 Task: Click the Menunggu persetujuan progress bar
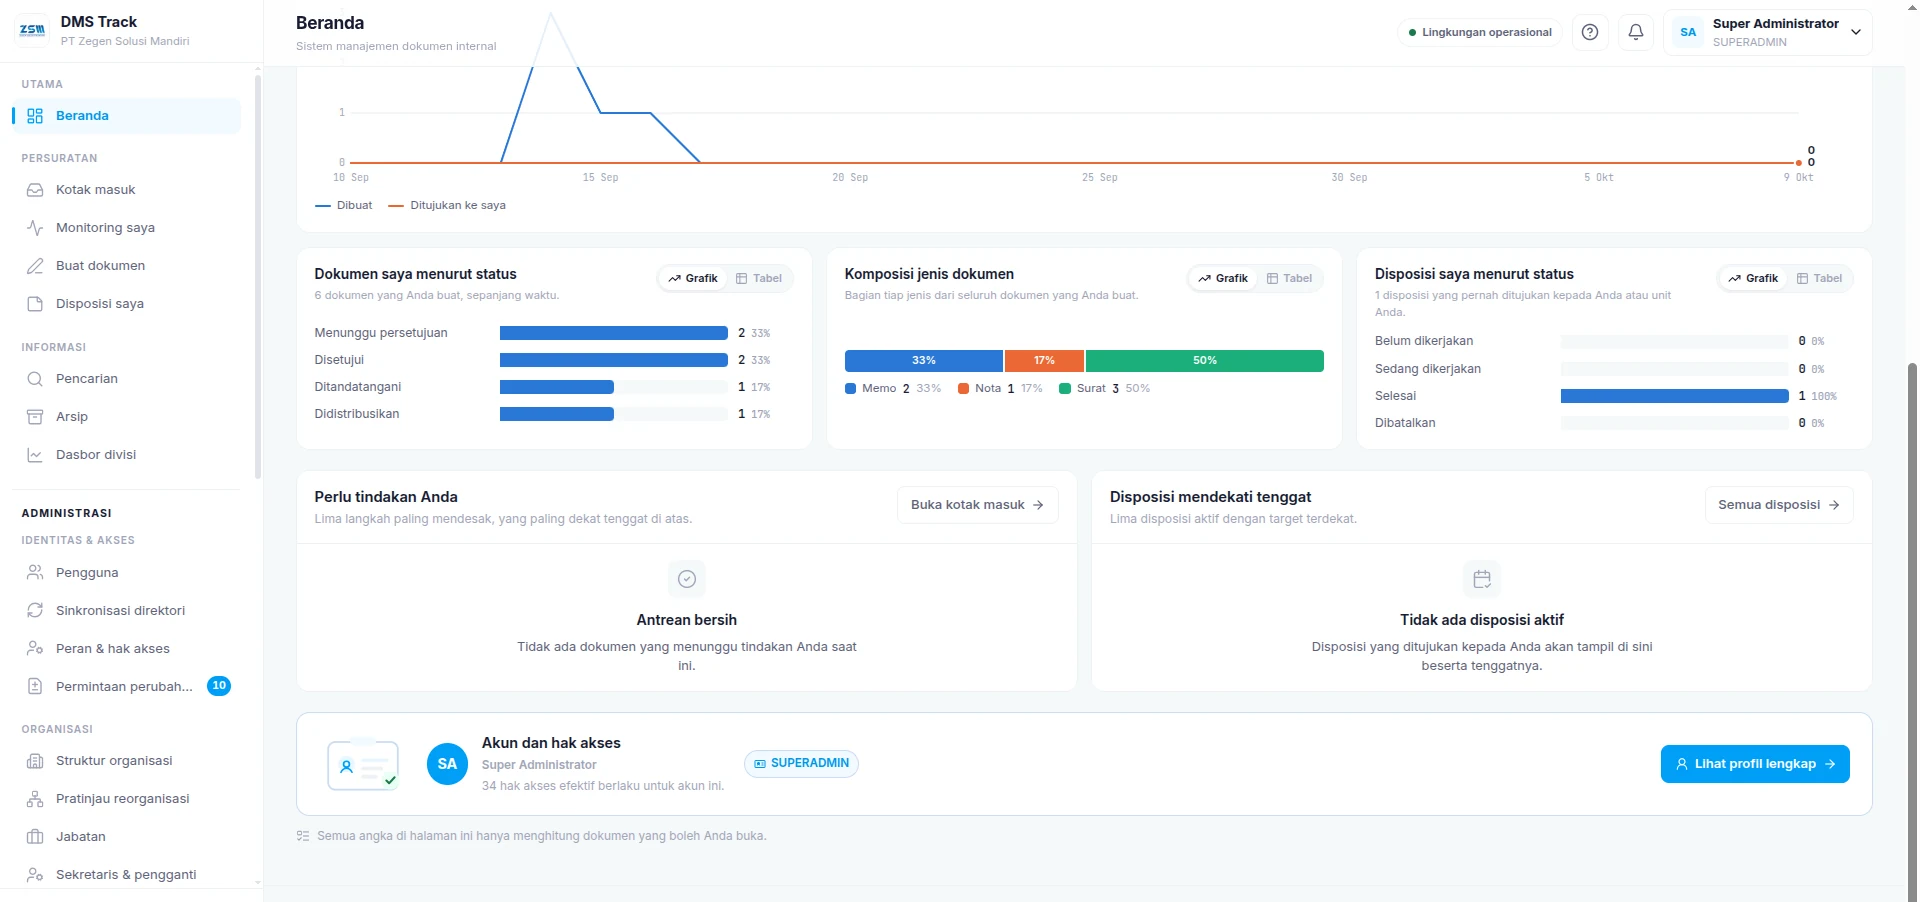[613, 333]
